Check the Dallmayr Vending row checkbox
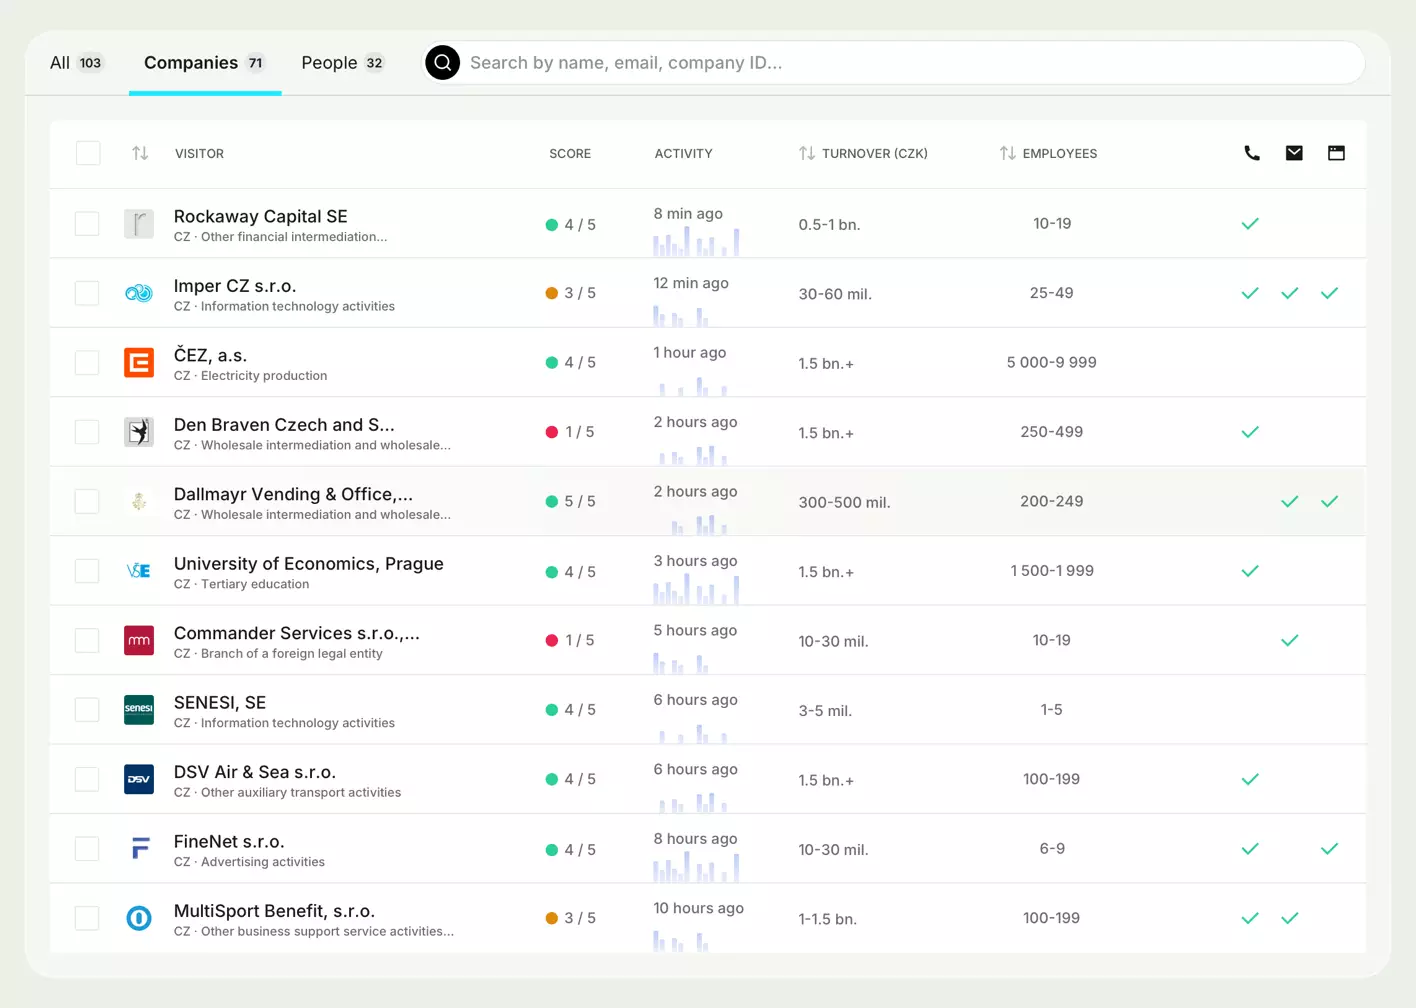The width and height of the screenshot is (1416, 1008). [87, 501]
